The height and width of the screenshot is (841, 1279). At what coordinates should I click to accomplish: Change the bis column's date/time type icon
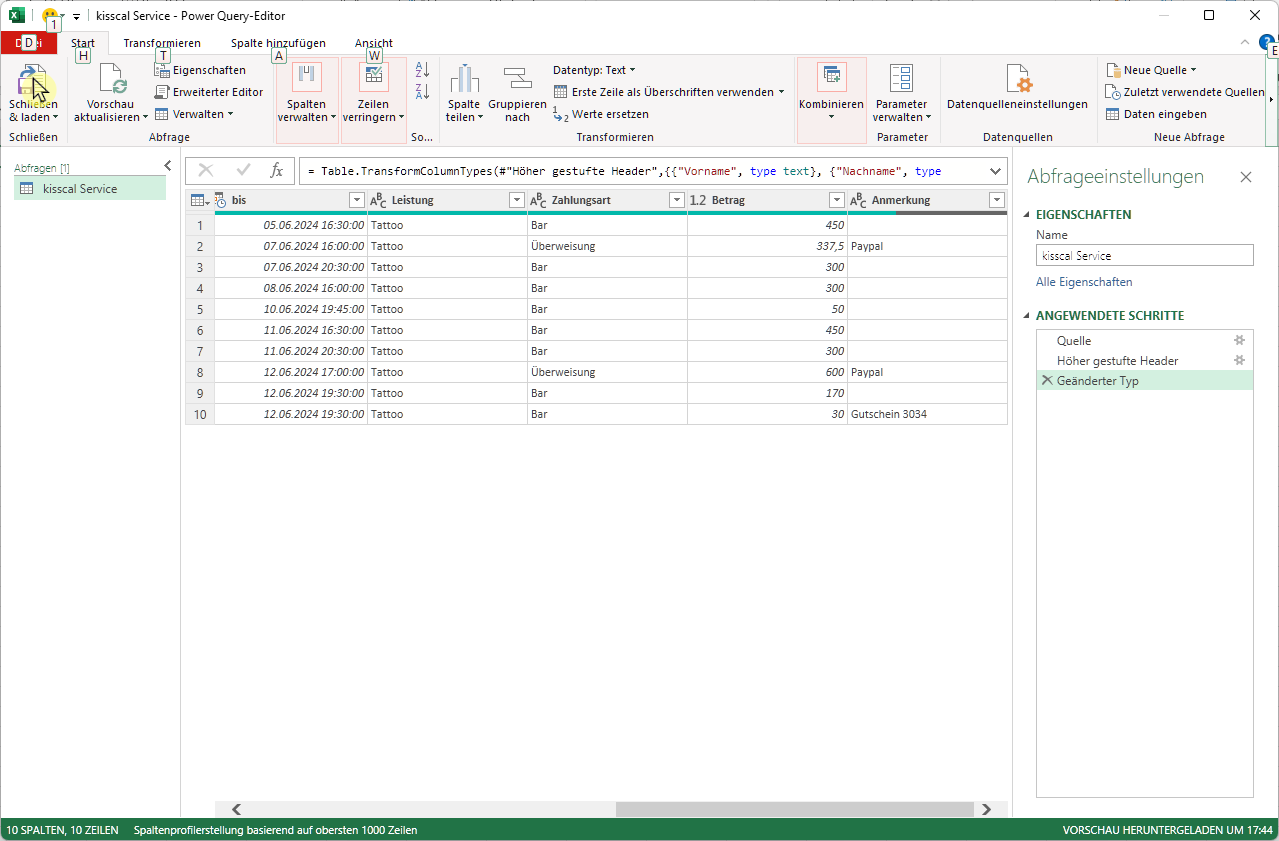[221, 200]
